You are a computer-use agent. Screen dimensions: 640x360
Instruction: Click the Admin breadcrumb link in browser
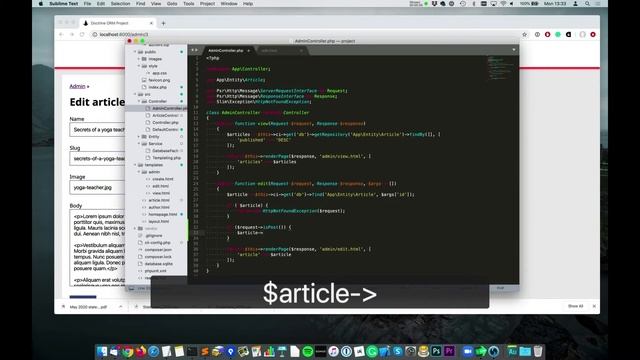(77, 86)
